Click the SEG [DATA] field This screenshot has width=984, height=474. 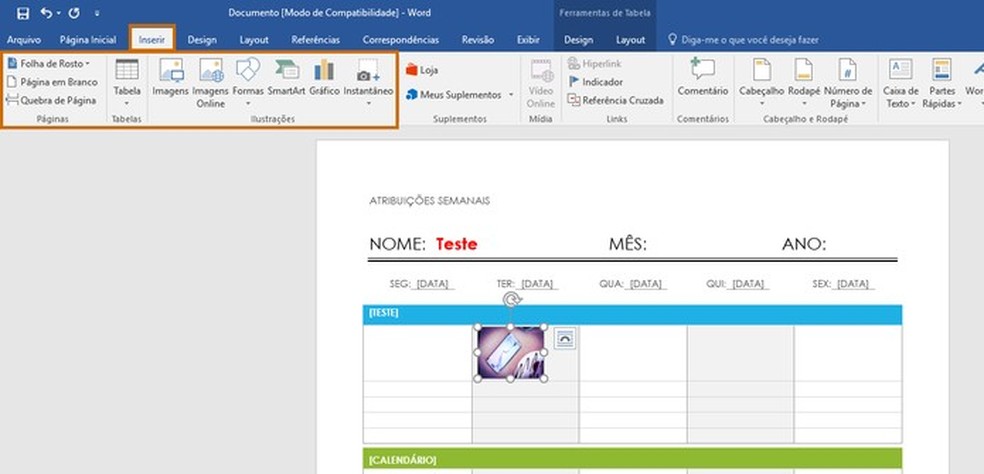point(422,284)
